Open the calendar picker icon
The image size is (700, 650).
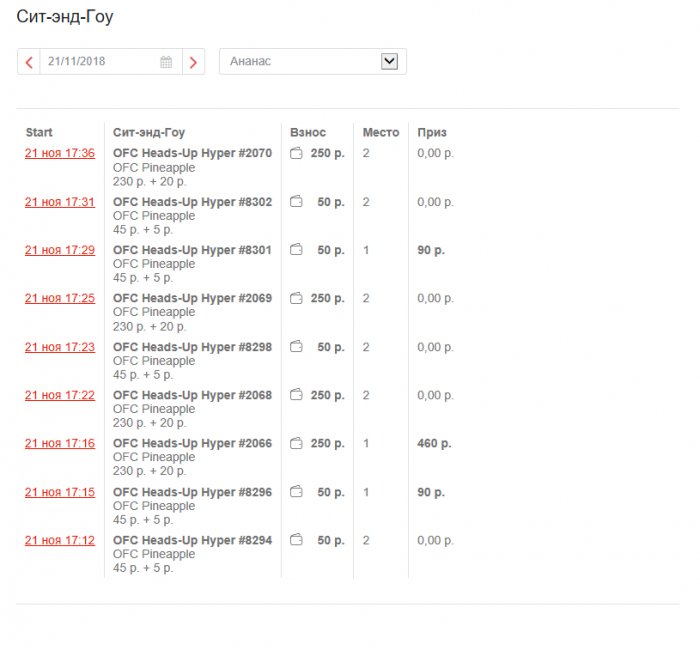(x=166, y=62)
